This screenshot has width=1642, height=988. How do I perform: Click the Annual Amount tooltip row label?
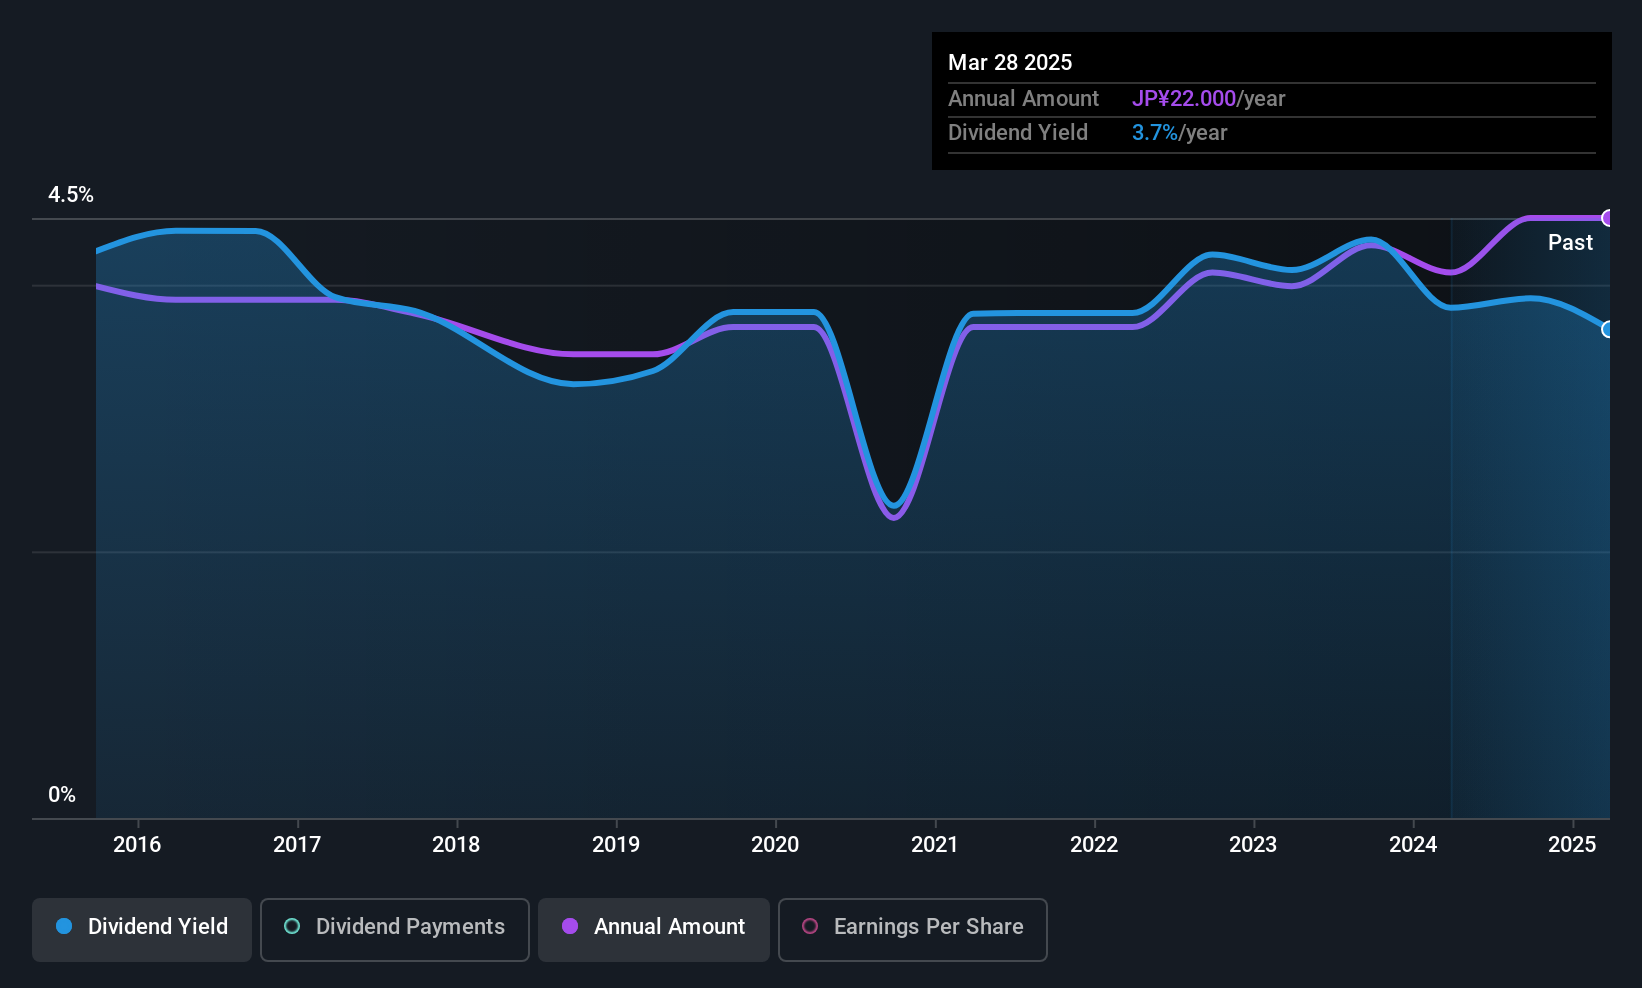coord(1023,98)
